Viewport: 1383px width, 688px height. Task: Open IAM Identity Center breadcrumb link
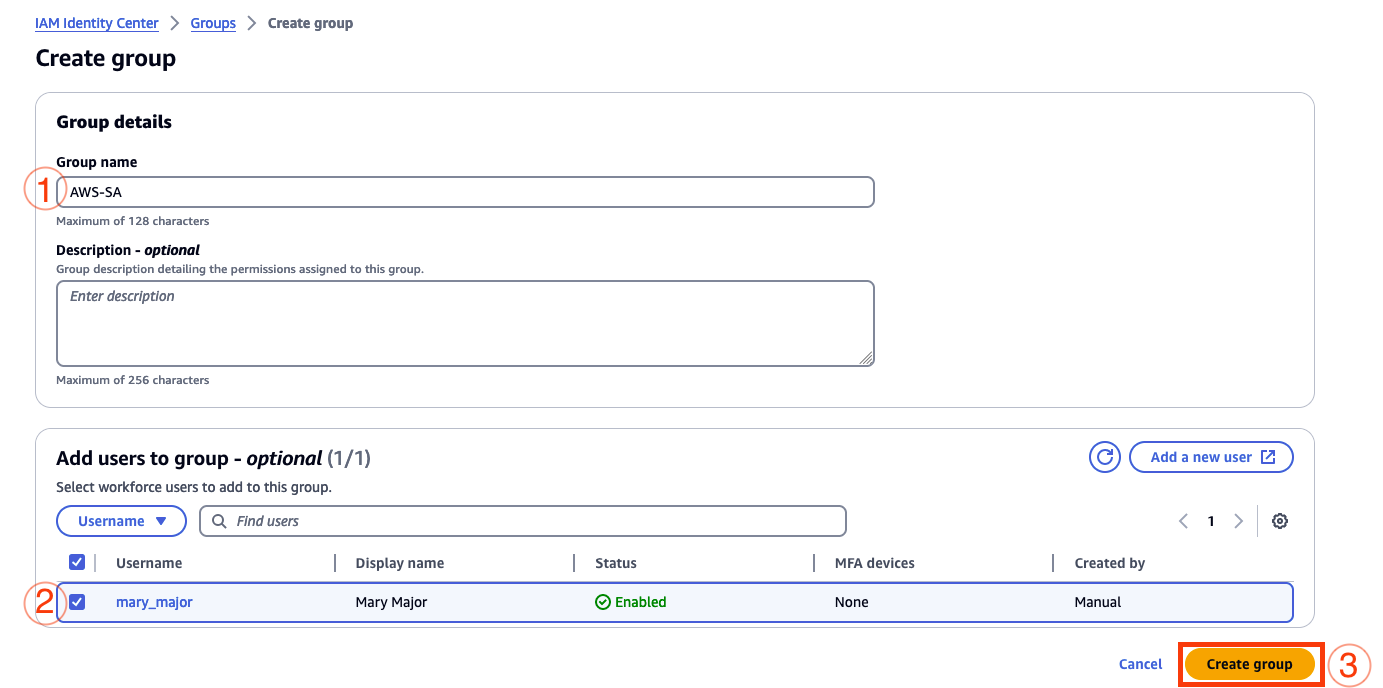[x=97, y=23]
